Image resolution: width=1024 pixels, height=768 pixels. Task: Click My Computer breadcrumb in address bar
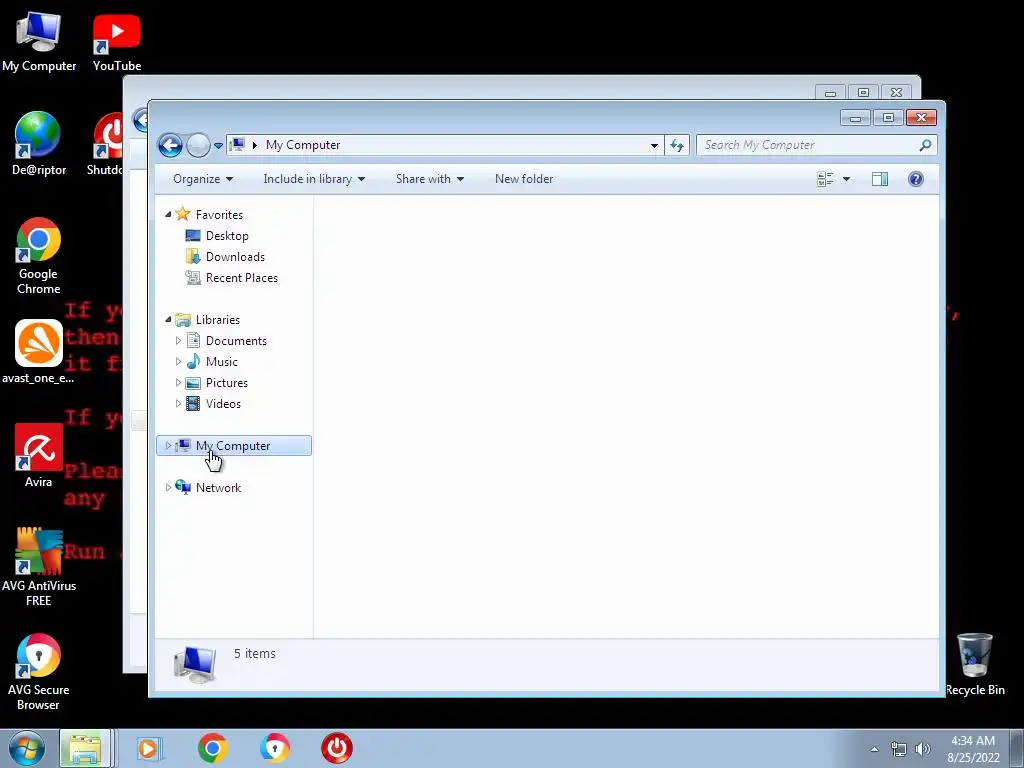coord(303,145)
